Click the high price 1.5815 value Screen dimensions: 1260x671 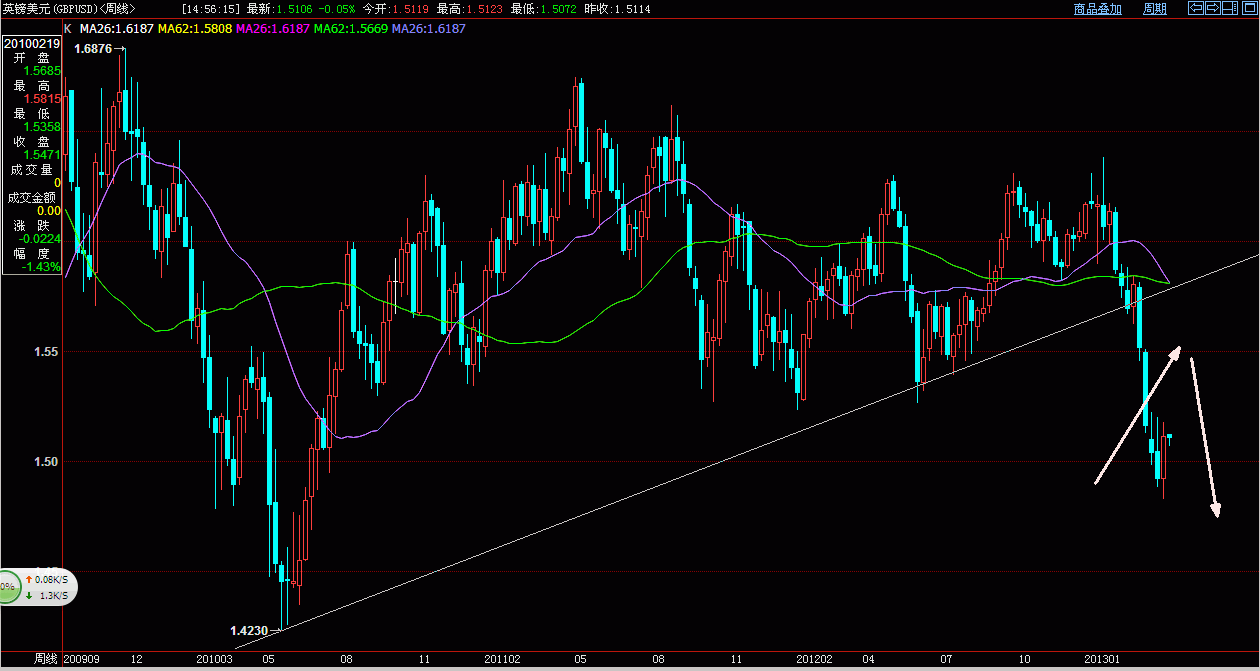pyautogui.click(x=42, y=99)
